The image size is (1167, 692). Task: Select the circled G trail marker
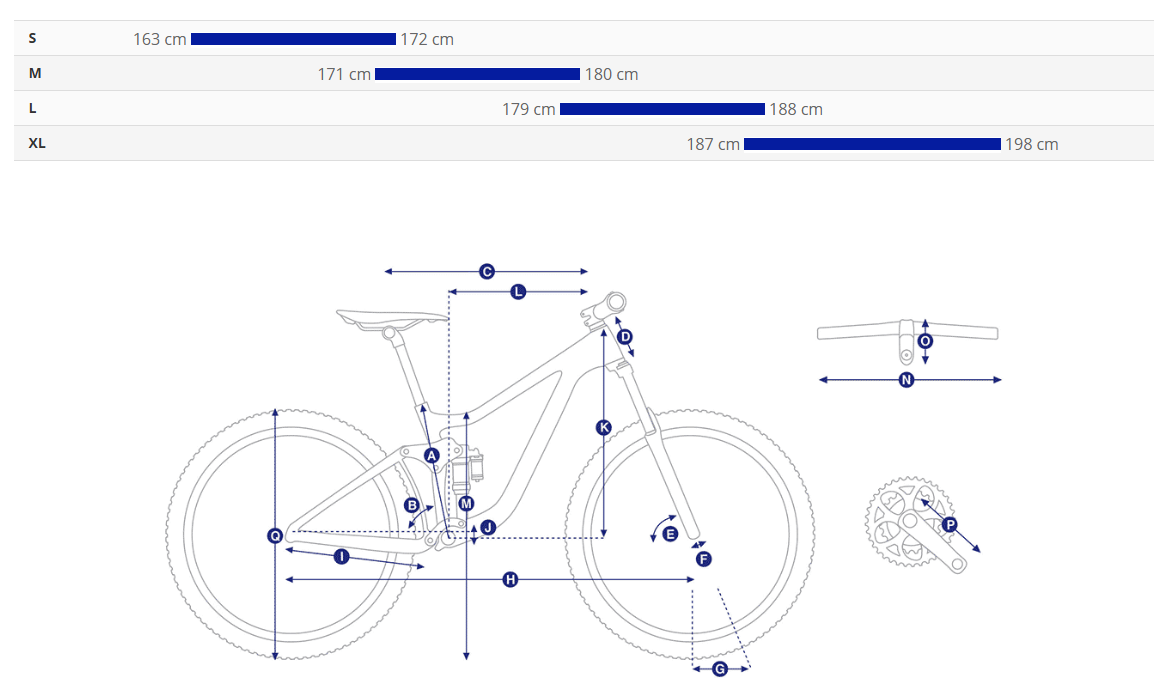[720, 669]
